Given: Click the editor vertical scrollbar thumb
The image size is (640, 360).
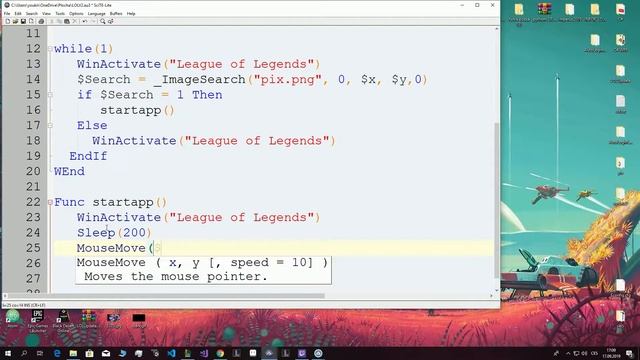Looking at the screenshot, I should tap(496, 200).
